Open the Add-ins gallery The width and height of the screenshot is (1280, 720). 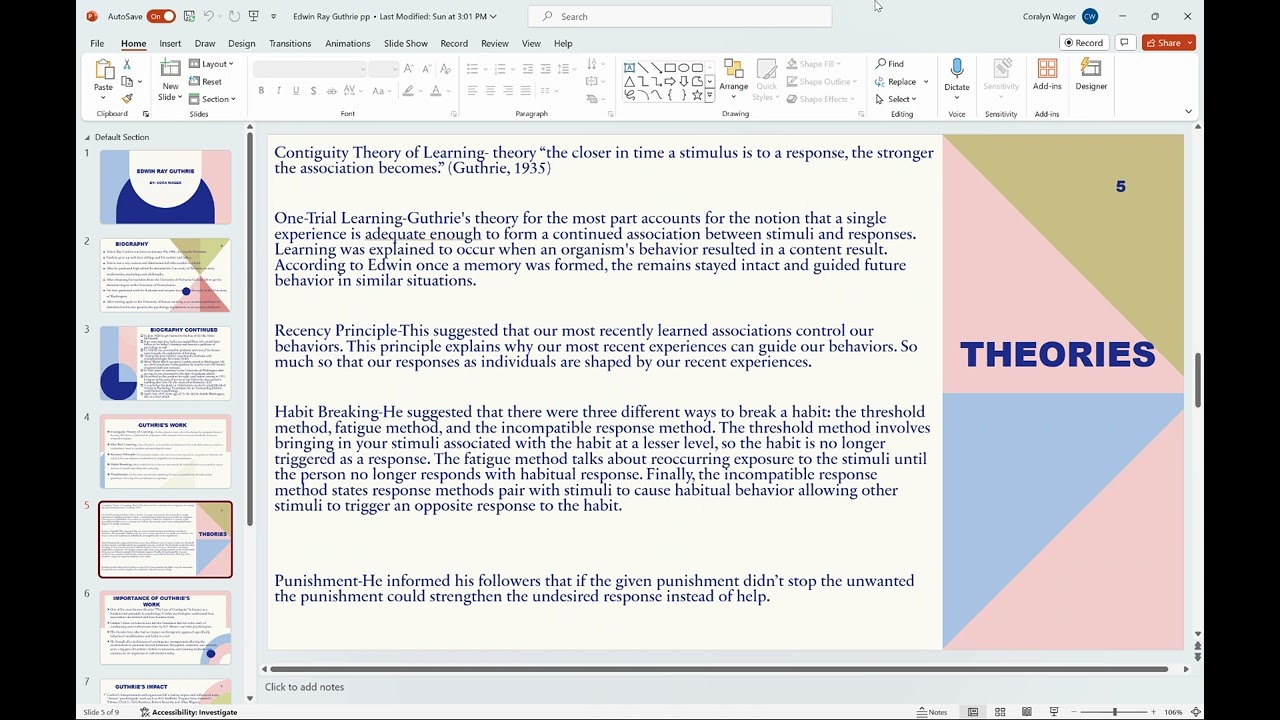pos(1047,75)
